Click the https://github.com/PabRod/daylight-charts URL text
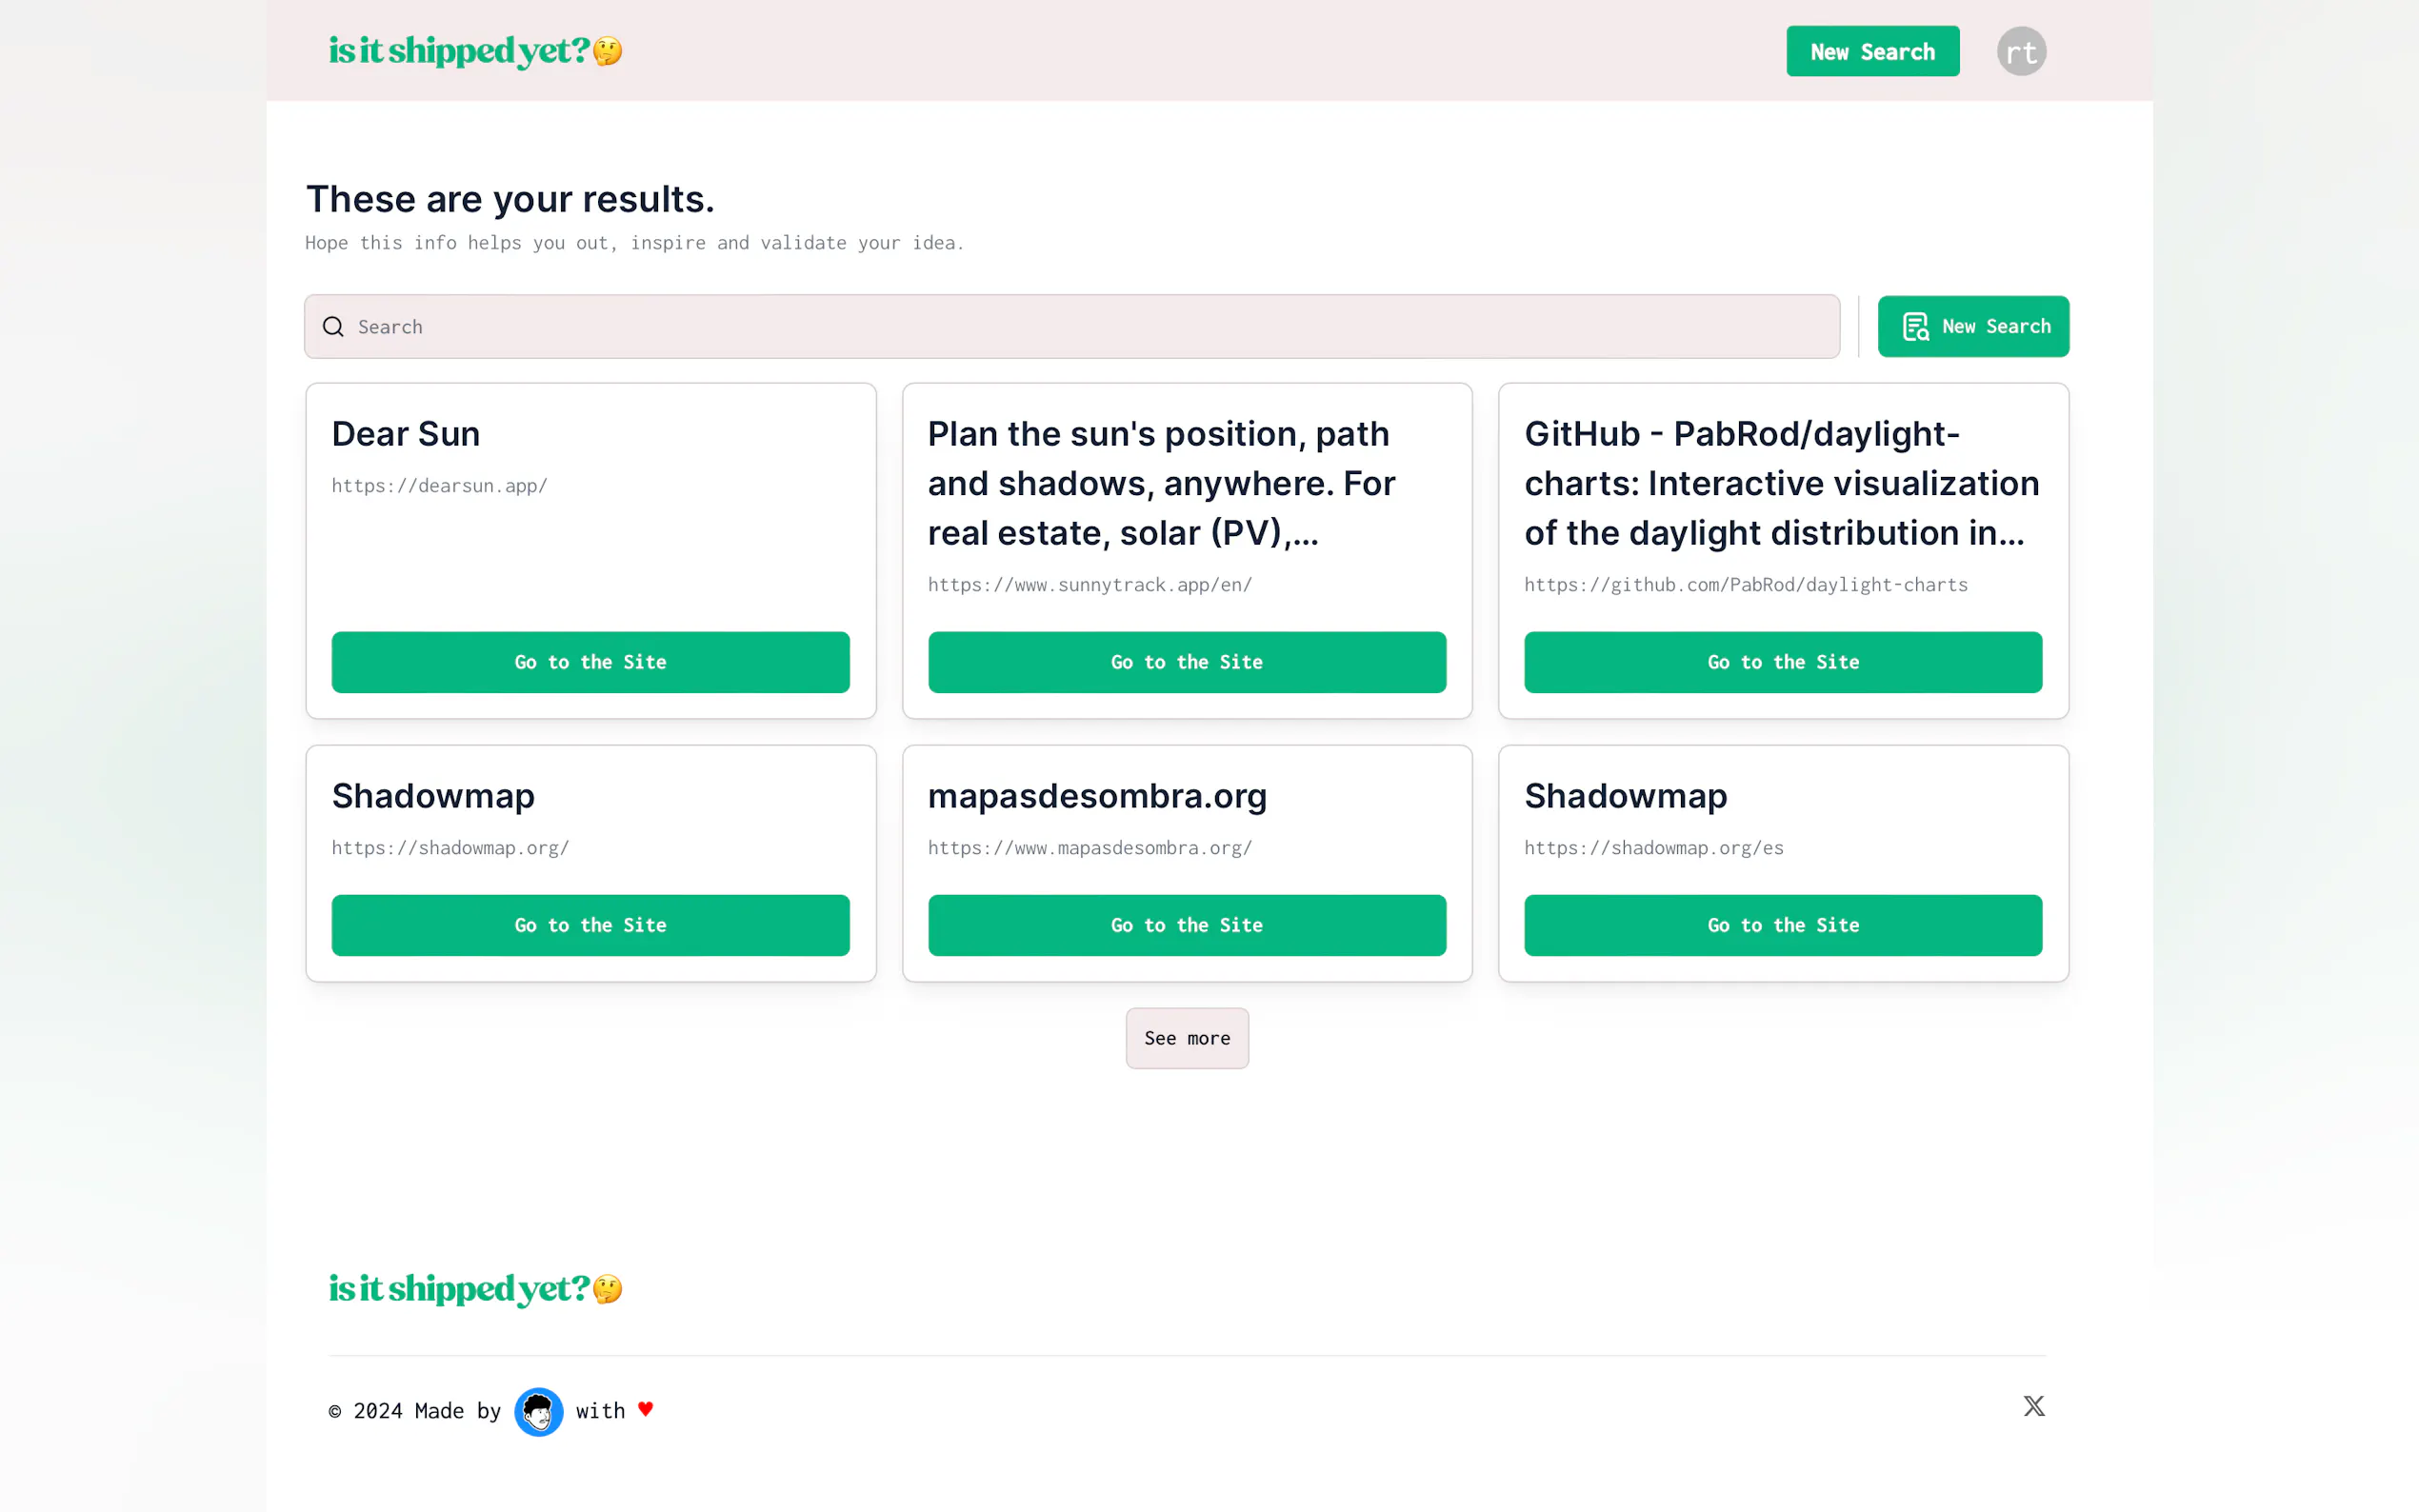Image resolution: width=2419 pixels, height=1512 pixels. (1745, 585)
